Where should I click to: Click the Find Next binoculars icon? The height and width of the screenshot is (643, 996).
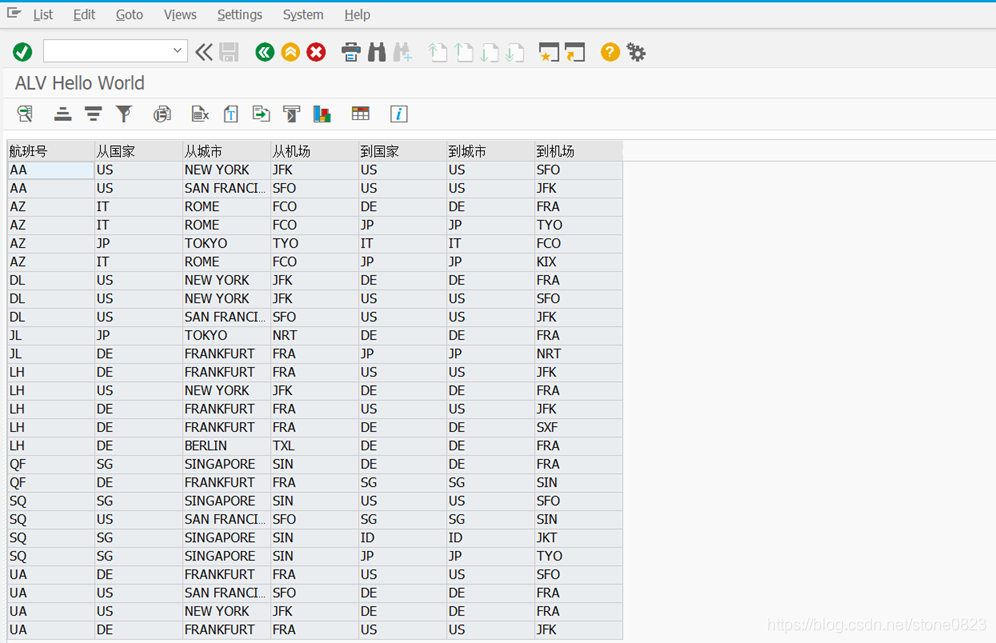402,51
